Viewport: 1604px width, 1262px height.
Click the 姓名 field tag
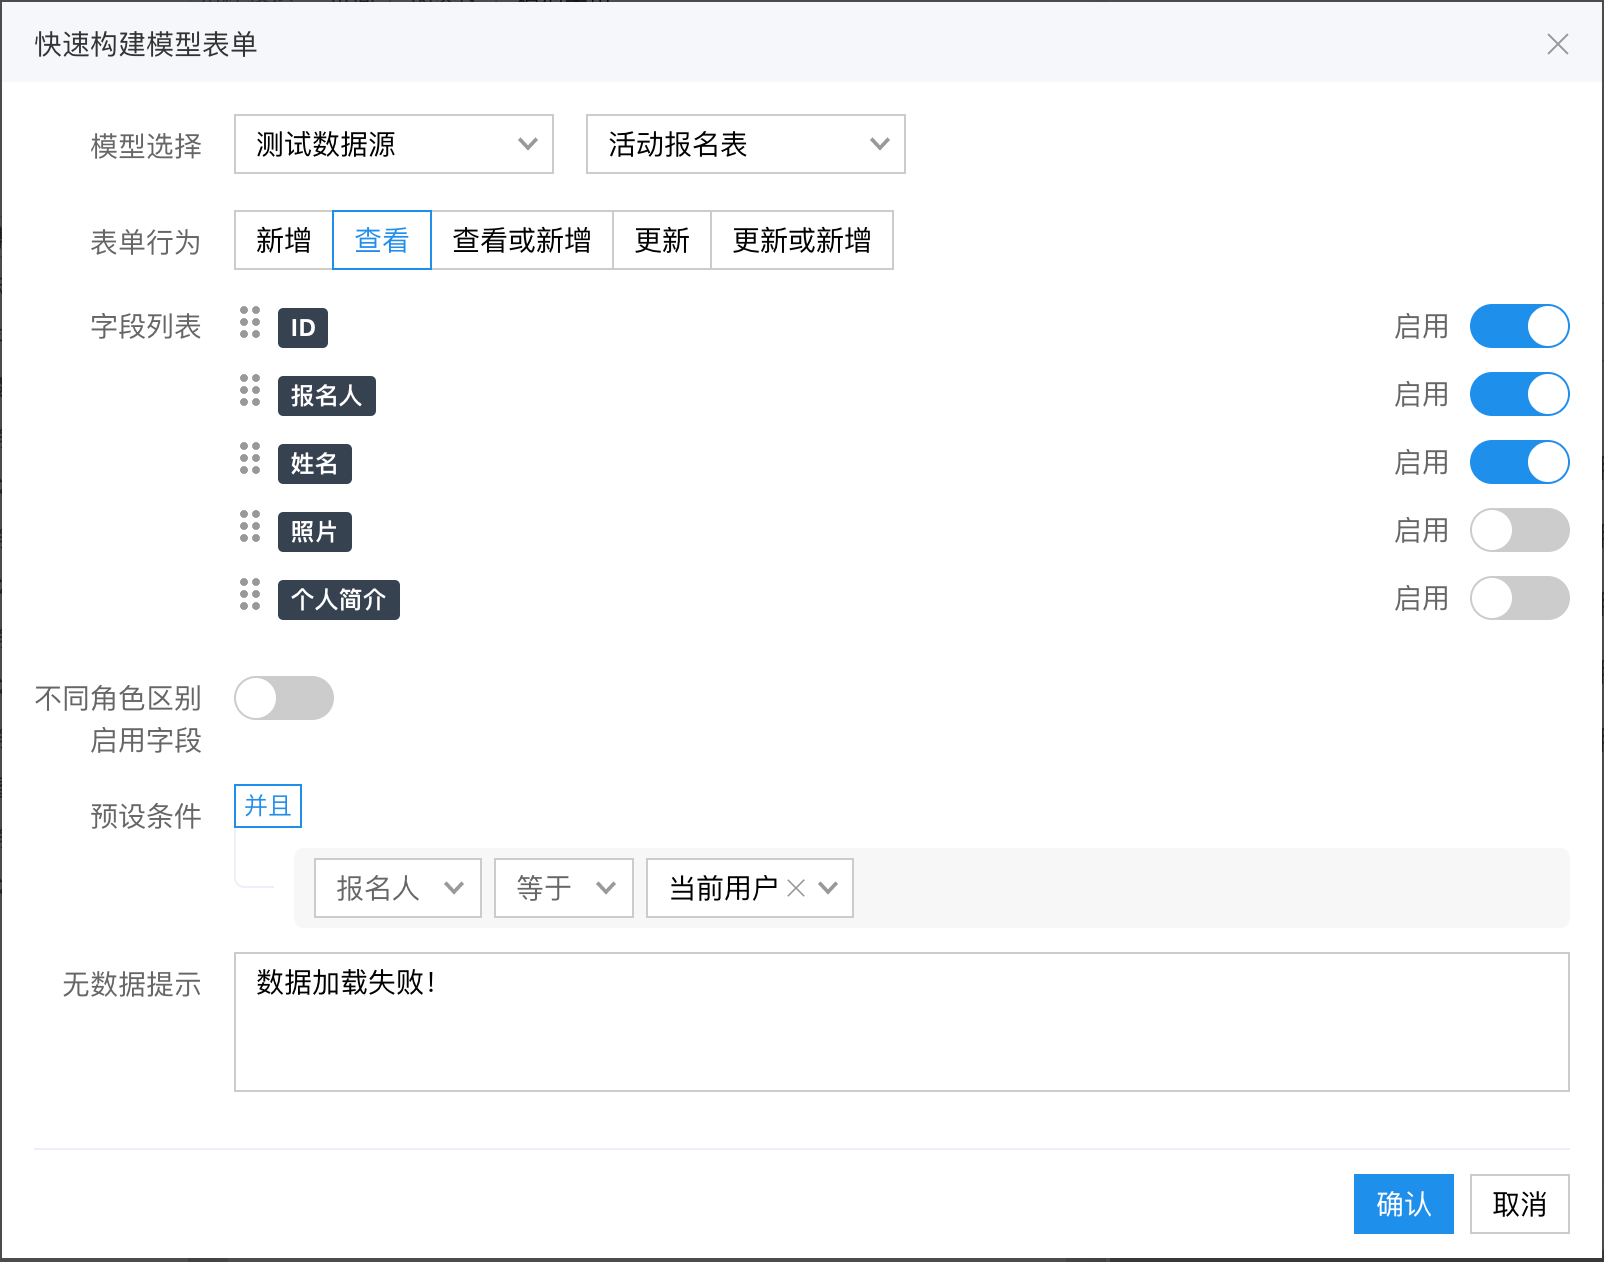[x=315, y=464]
